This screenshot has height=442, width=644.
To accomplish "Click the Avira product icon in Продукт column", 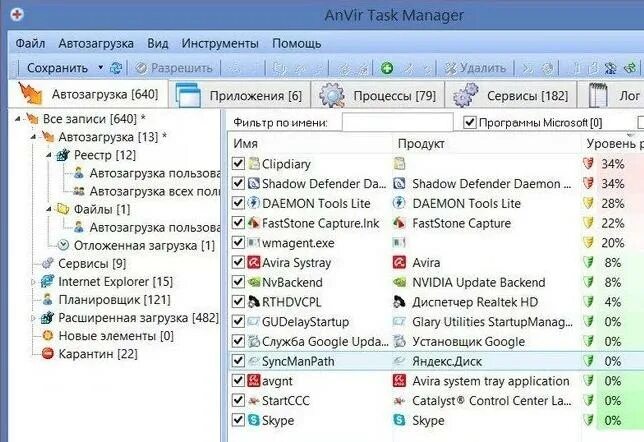I will [399, 262].
